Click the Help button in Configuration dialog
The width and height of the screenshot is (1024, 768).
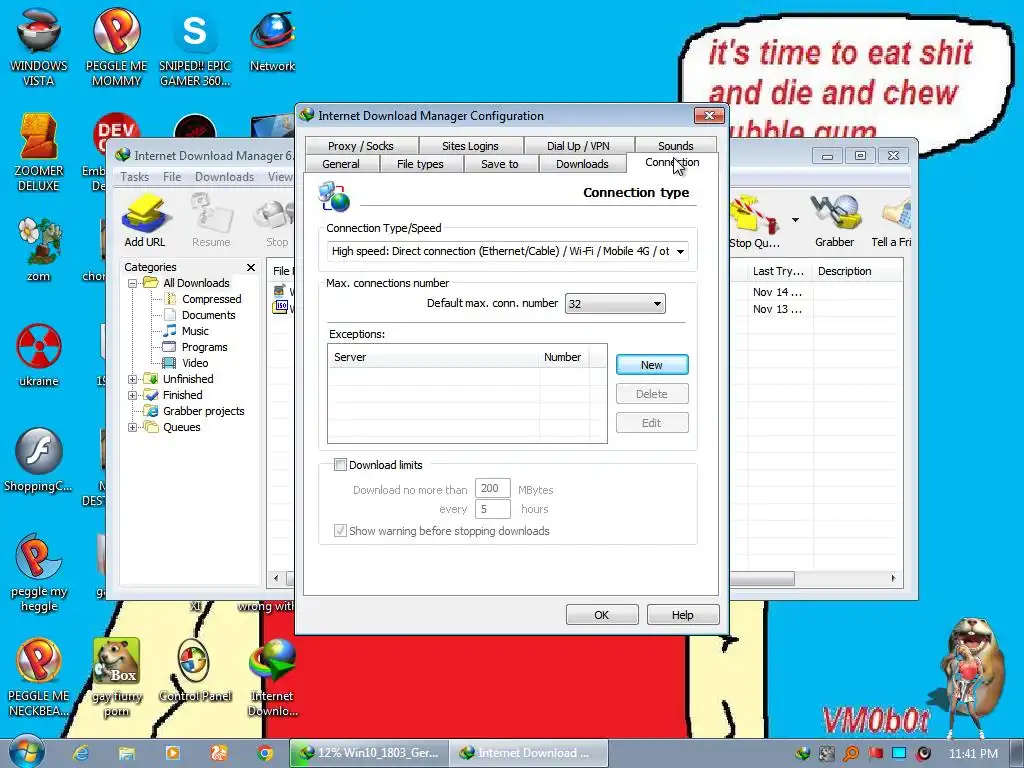pos(682,615)
